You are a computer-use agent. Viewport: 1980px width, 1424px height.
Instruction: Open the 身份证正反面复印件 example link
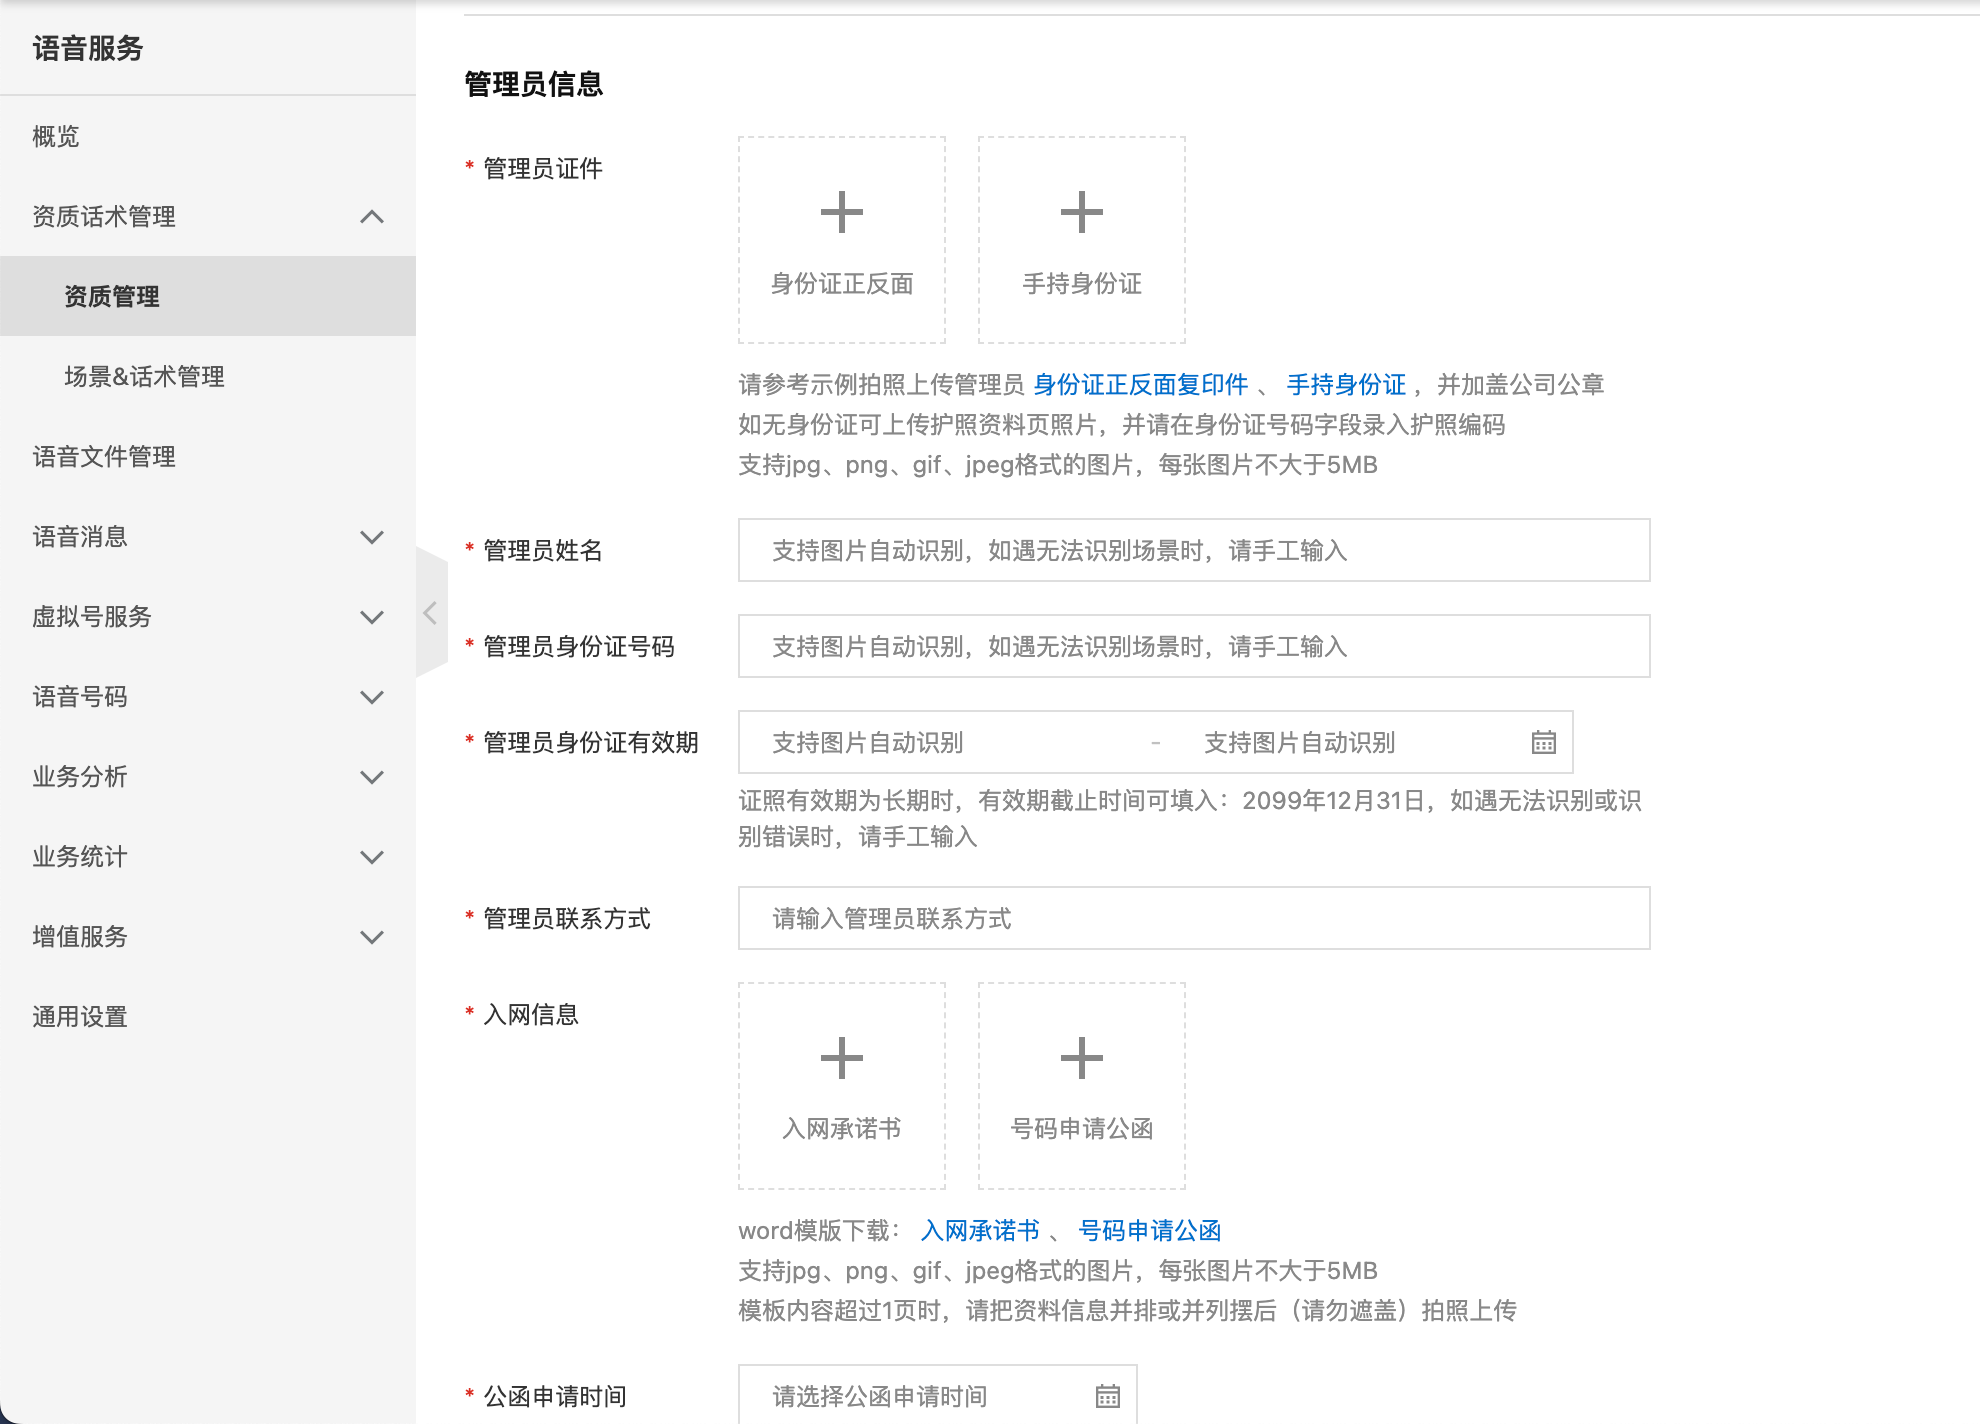(1140, 385)
